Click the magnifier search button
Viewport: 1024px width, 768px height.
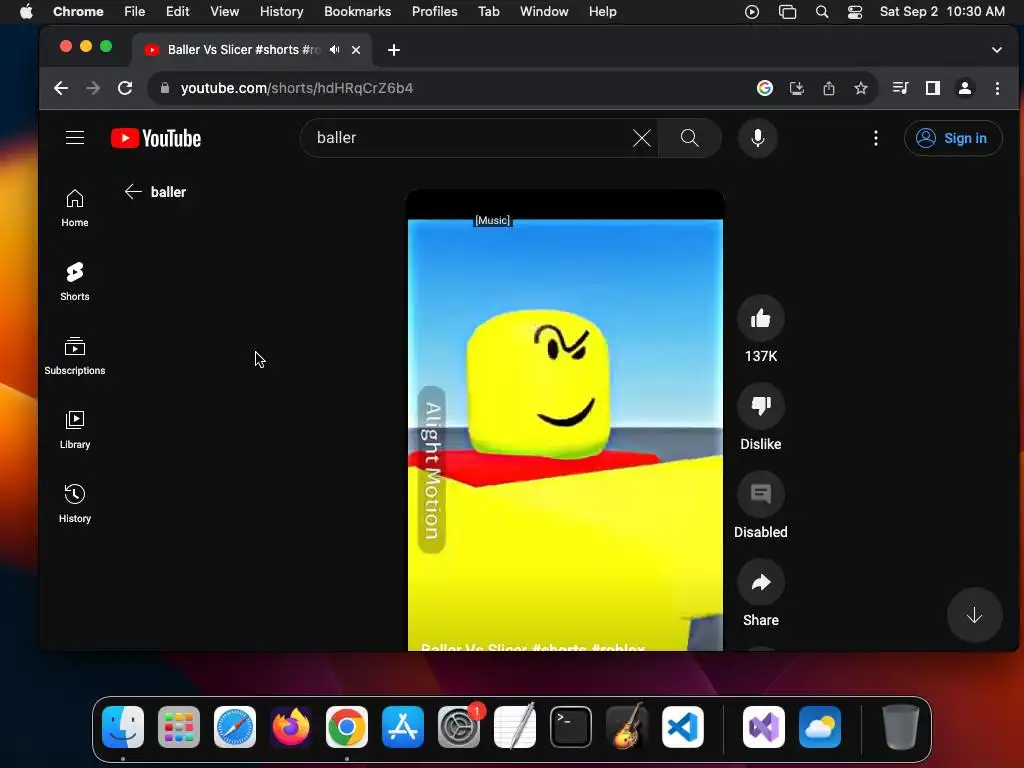(690, 138)
